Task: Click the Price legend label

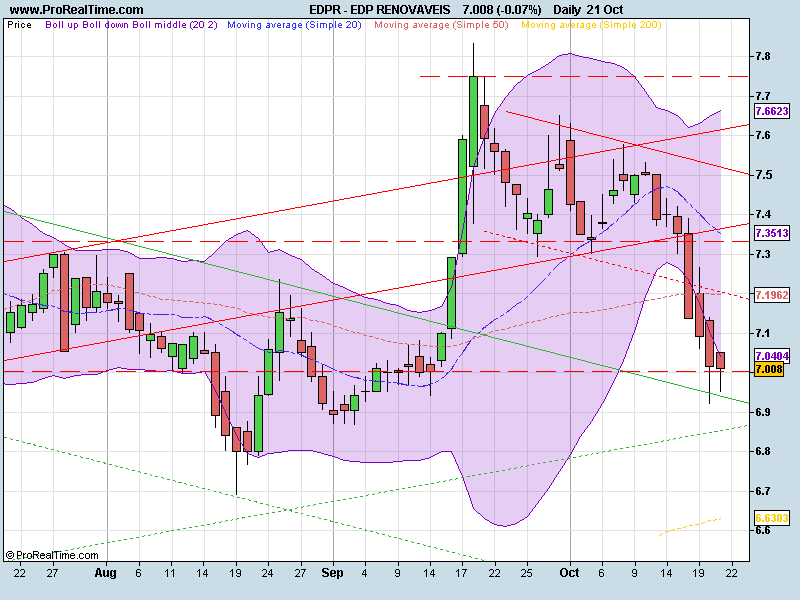Action: 19,24
